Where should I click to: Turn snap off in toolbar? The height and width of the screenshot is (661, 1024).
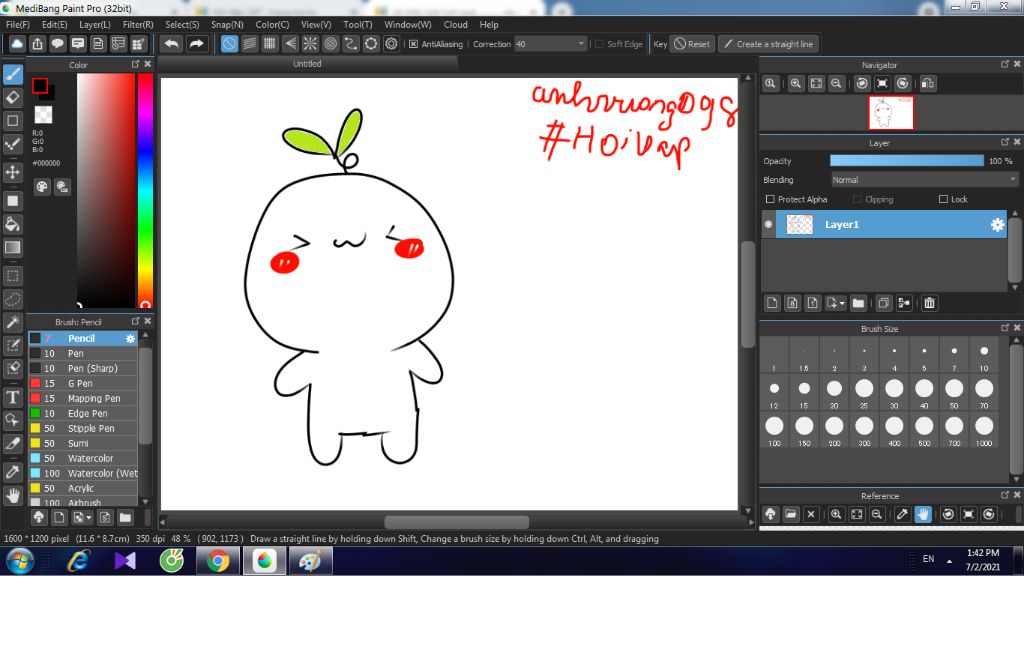(229, 44)
